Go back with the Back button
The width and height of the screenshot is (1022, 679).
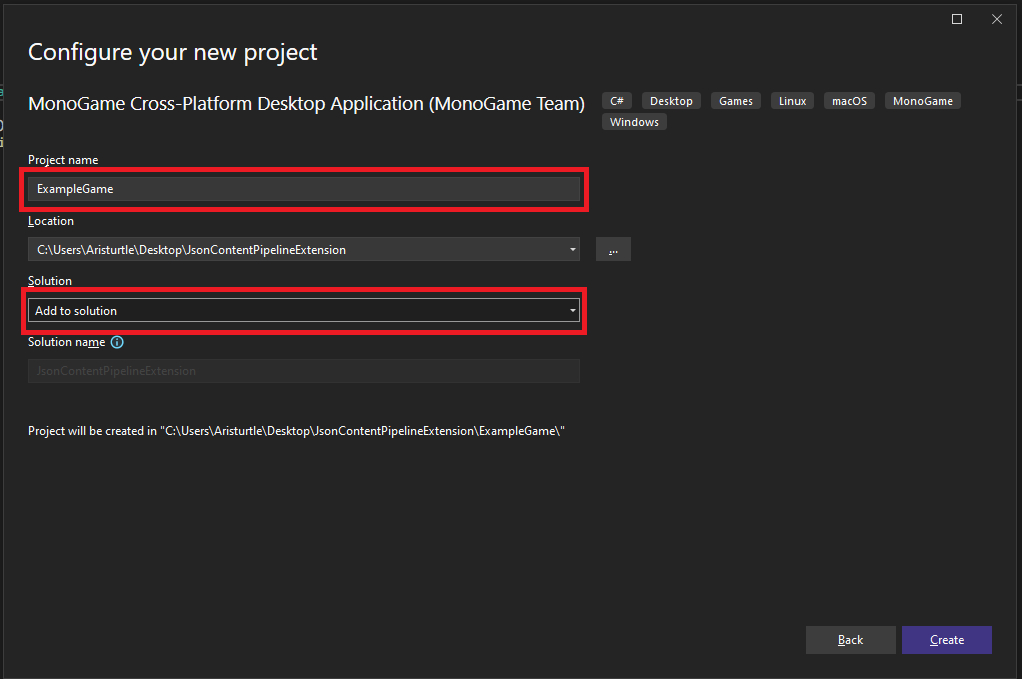[x=850, y=640]
